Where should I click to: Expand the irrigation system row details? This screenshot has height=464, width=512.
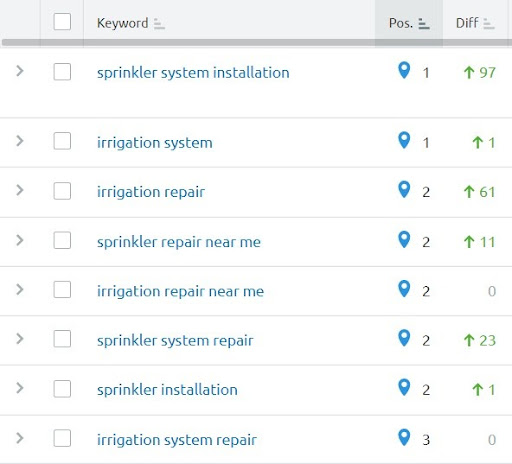tap(20, 141)
